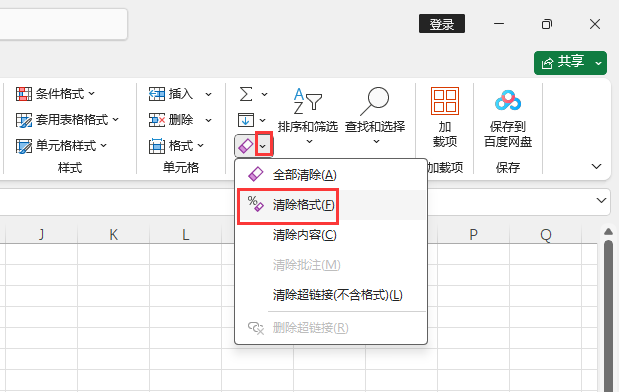The width and height of the screenshot is (619, 392).
Task: Click the Clear eraser icon
Action: (x=246, y=146)
